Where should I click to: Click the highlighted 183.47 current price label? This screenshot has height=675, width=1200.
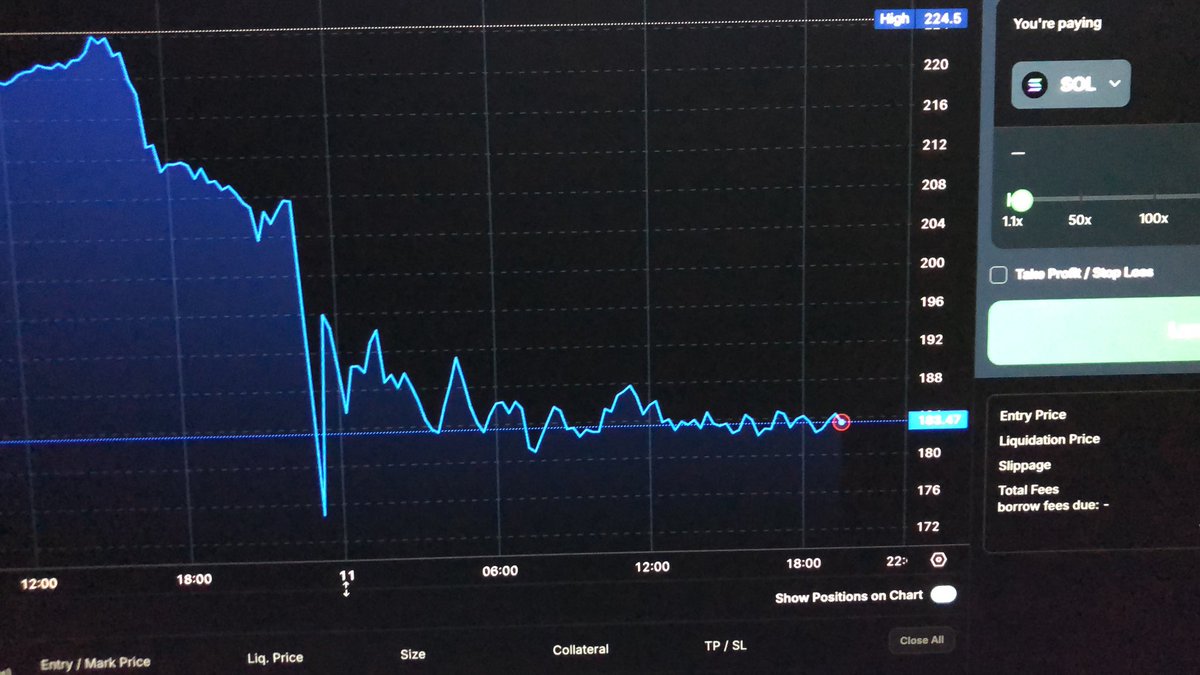coord(938,420)
